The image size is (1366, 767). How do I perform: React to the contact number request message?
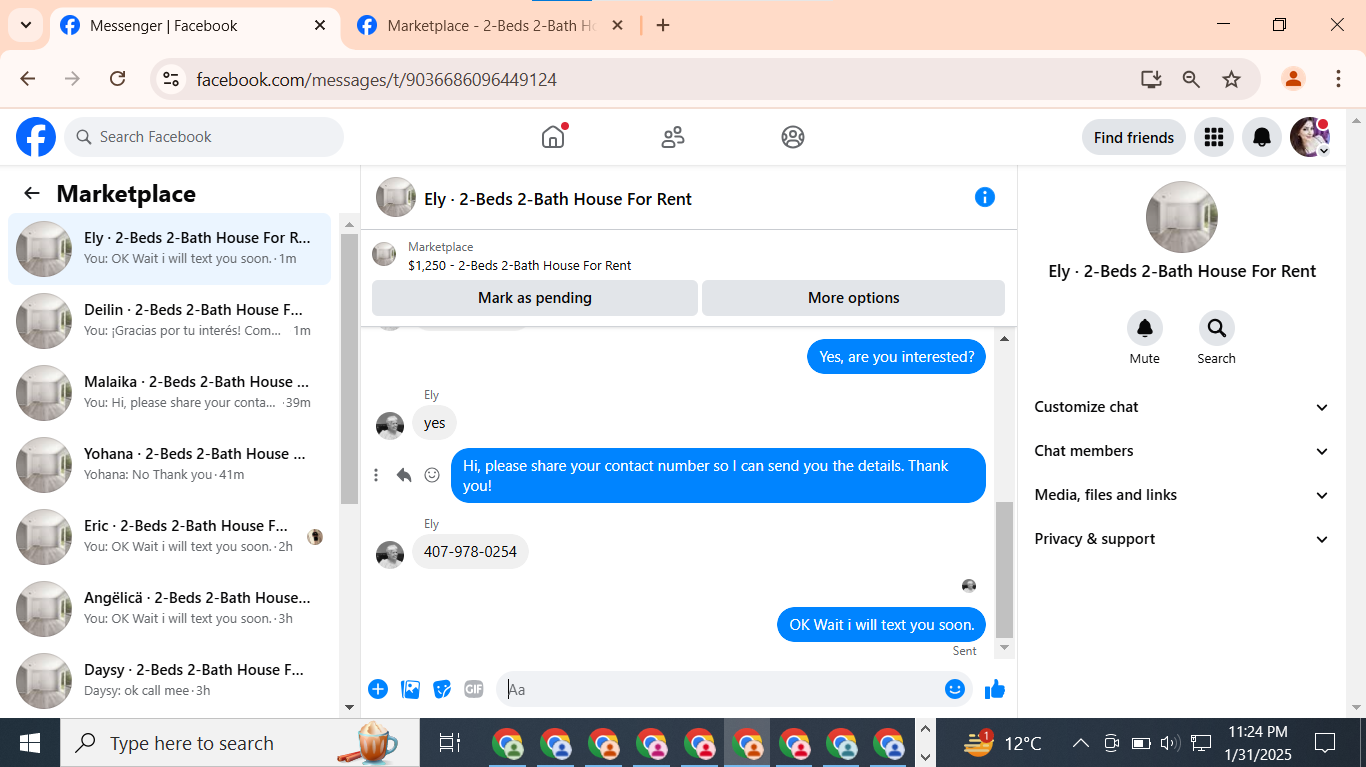pyautogui.click(x=432, y=475)
